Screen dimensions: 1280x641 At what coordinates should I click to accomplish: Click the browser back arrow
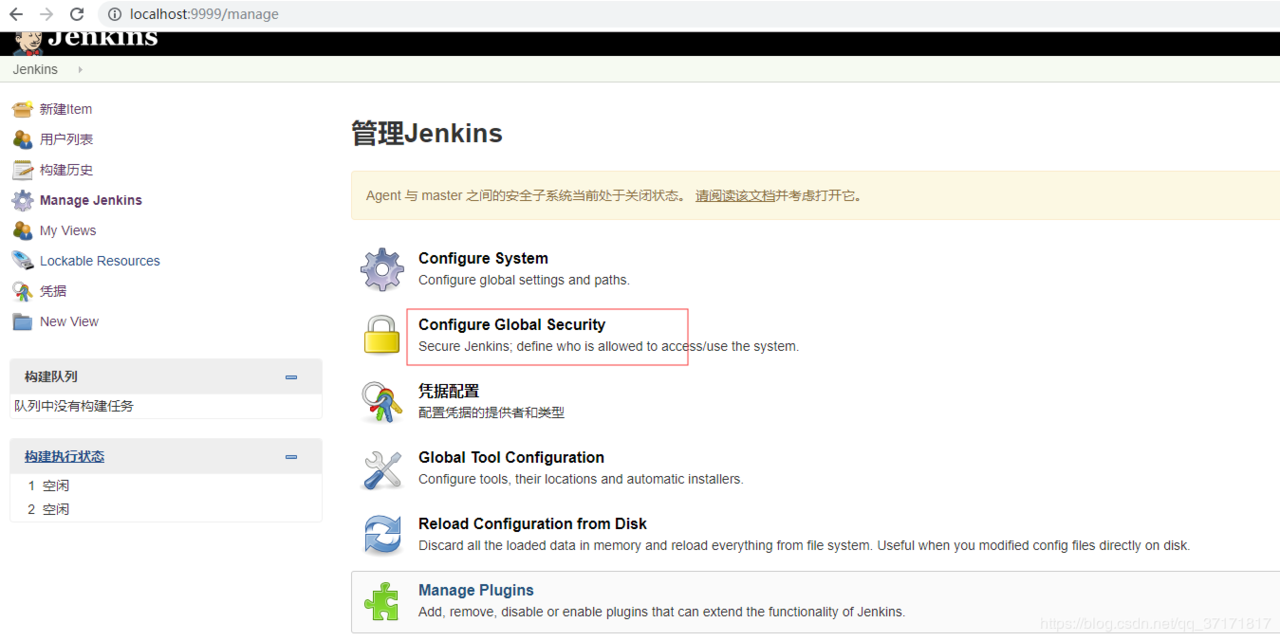[x=16, y=14]
